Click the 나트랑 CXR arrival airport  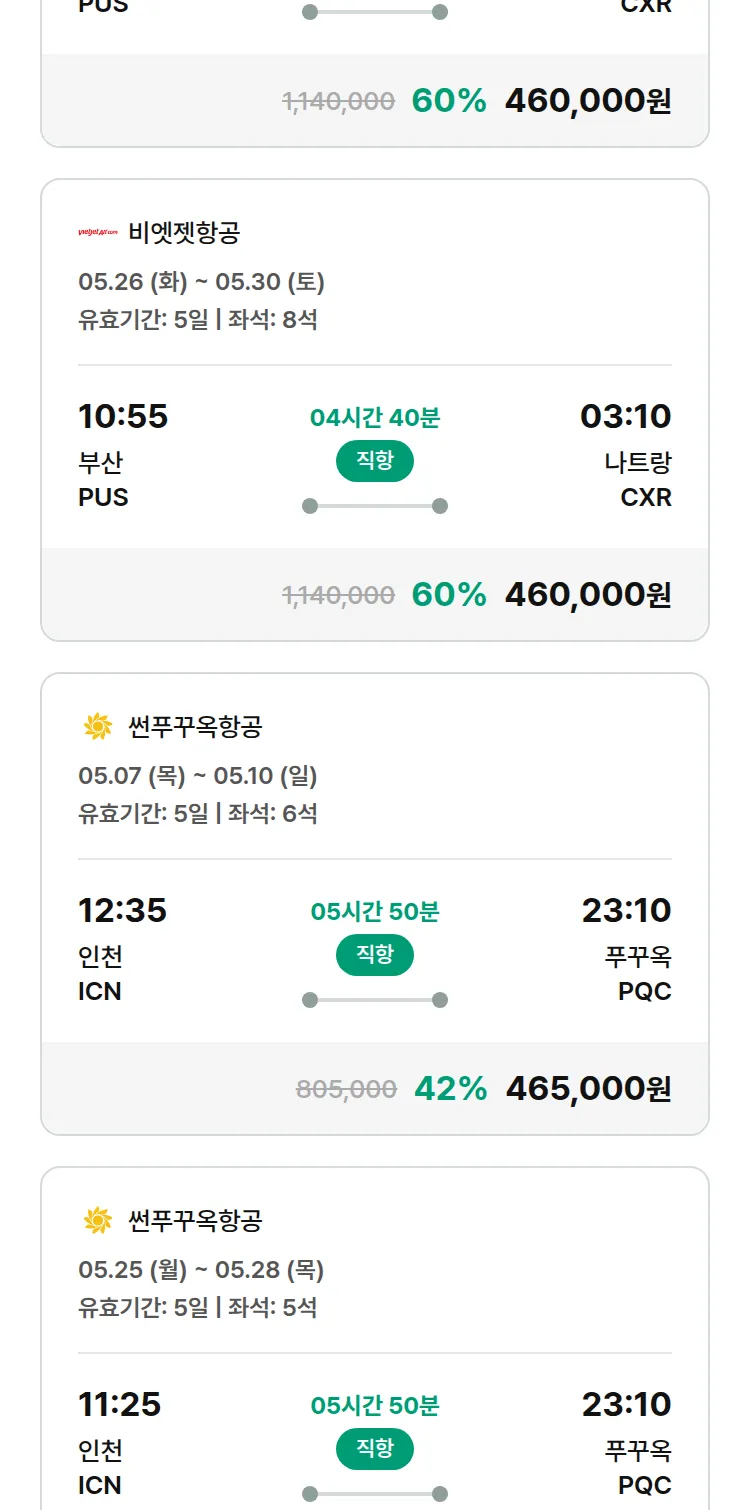click(x=638, y=479)
